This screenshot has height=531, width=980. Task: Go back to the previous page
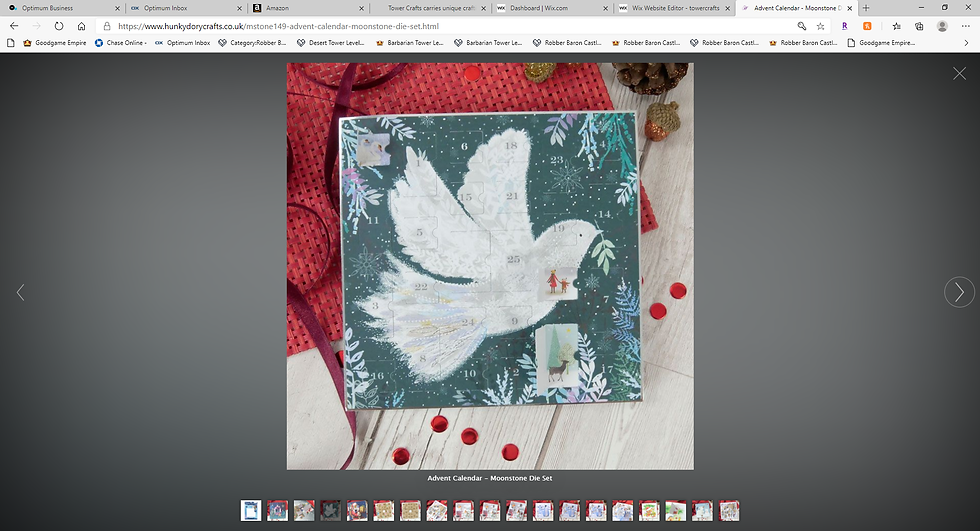(14, 26)
